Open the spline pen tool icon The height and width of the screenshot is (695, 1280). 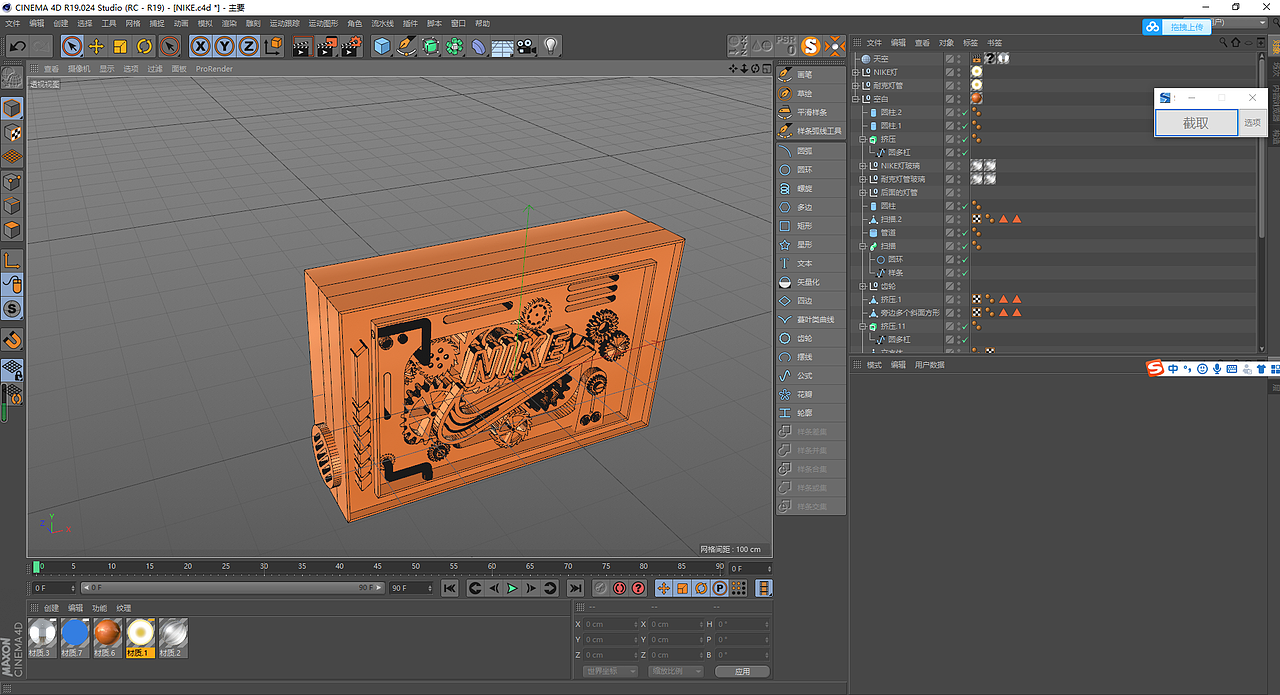[x=406, y=46]
